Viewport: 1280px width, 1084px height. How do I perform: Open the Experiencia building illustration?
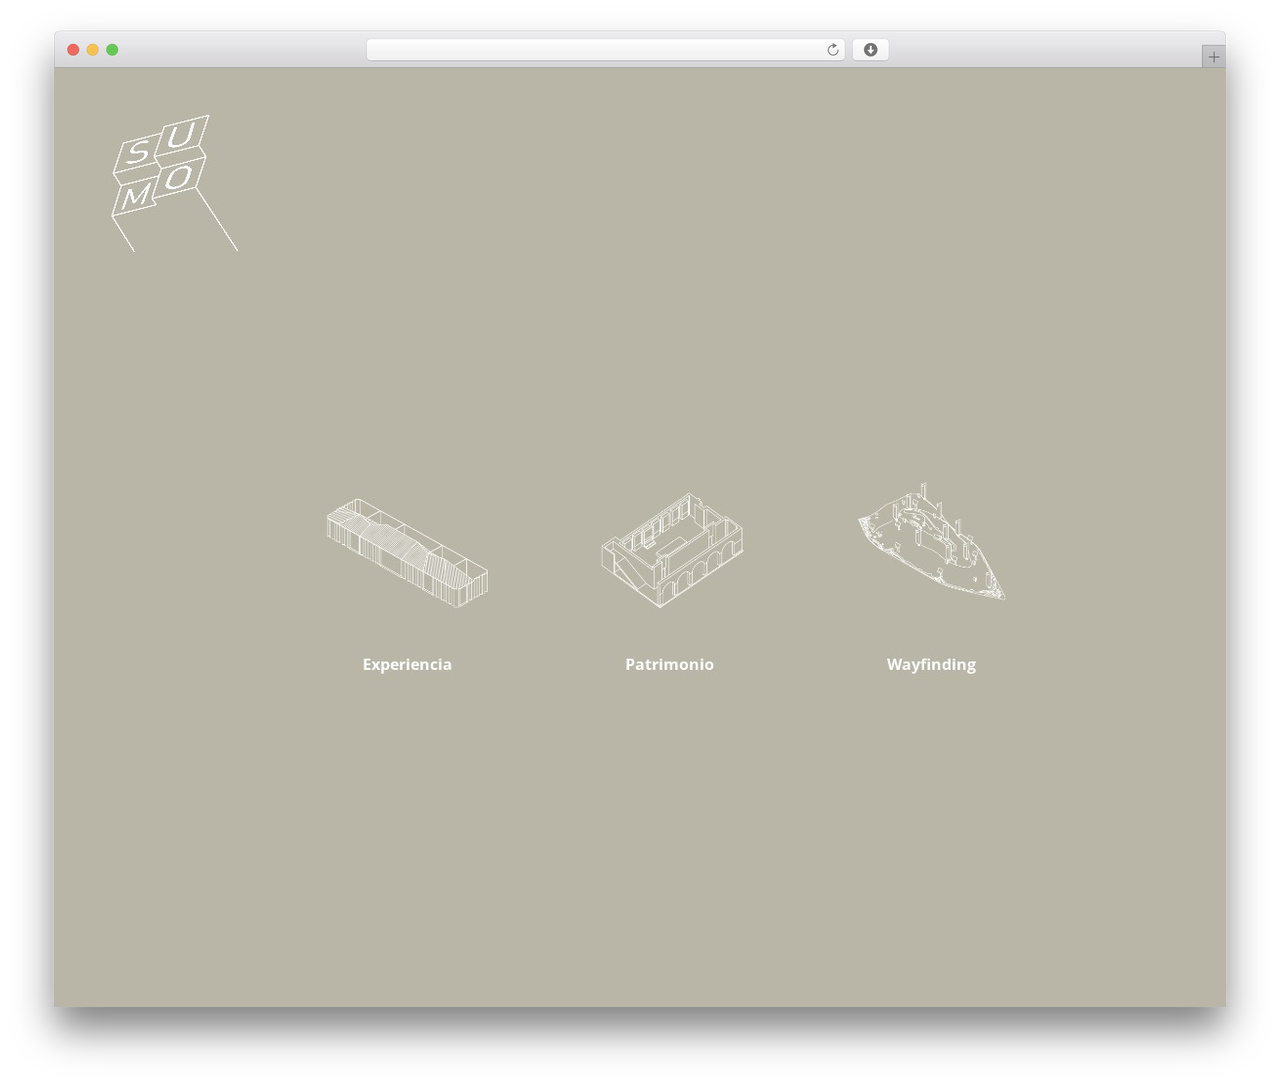click(x=407, y=552)
